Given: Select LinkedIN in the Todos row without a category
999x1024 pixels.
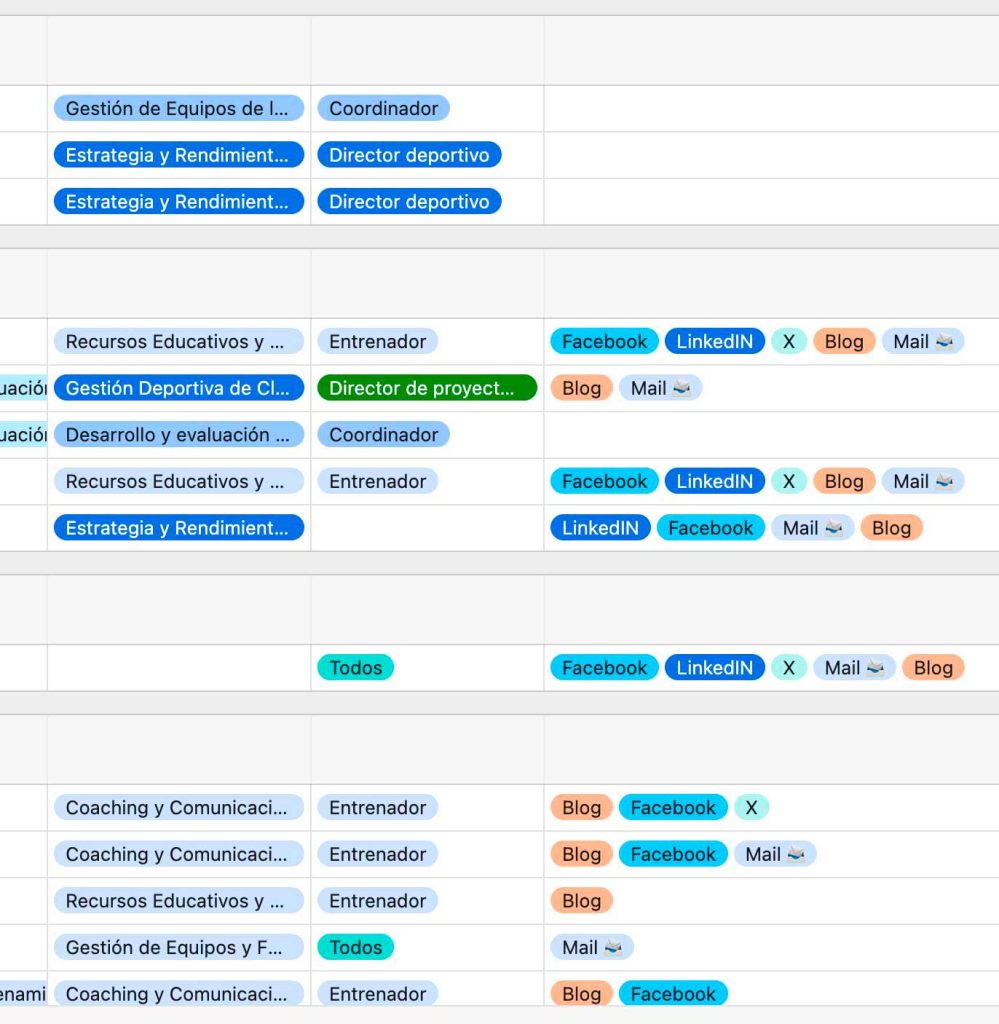Looking at the screenshot, I should (714, 667).
